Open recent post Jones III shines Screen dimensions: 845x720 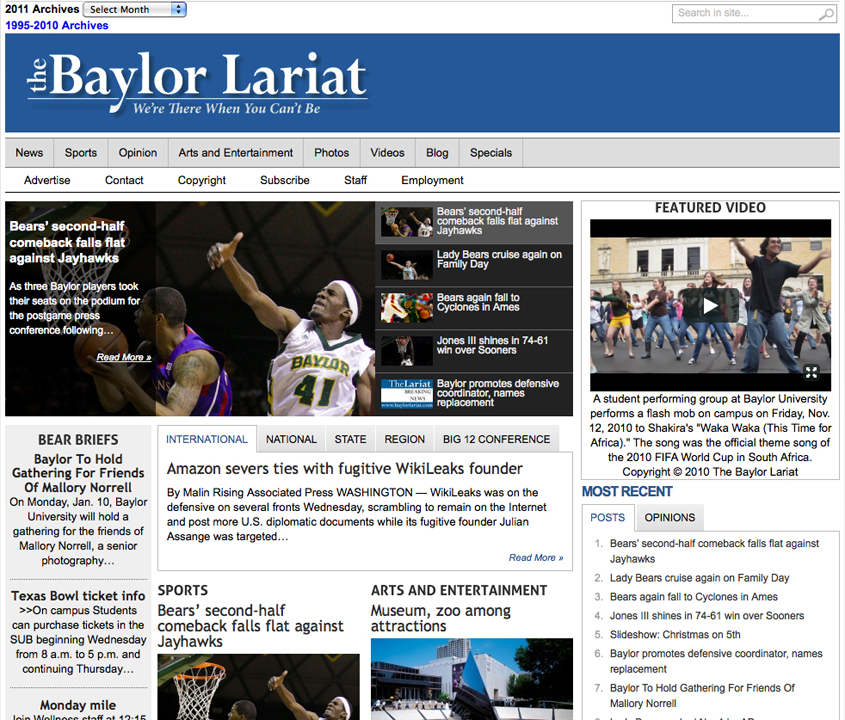click(707, 615)
